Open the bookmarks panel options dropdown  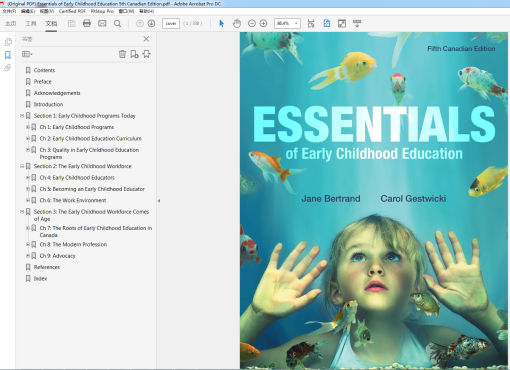27,54
